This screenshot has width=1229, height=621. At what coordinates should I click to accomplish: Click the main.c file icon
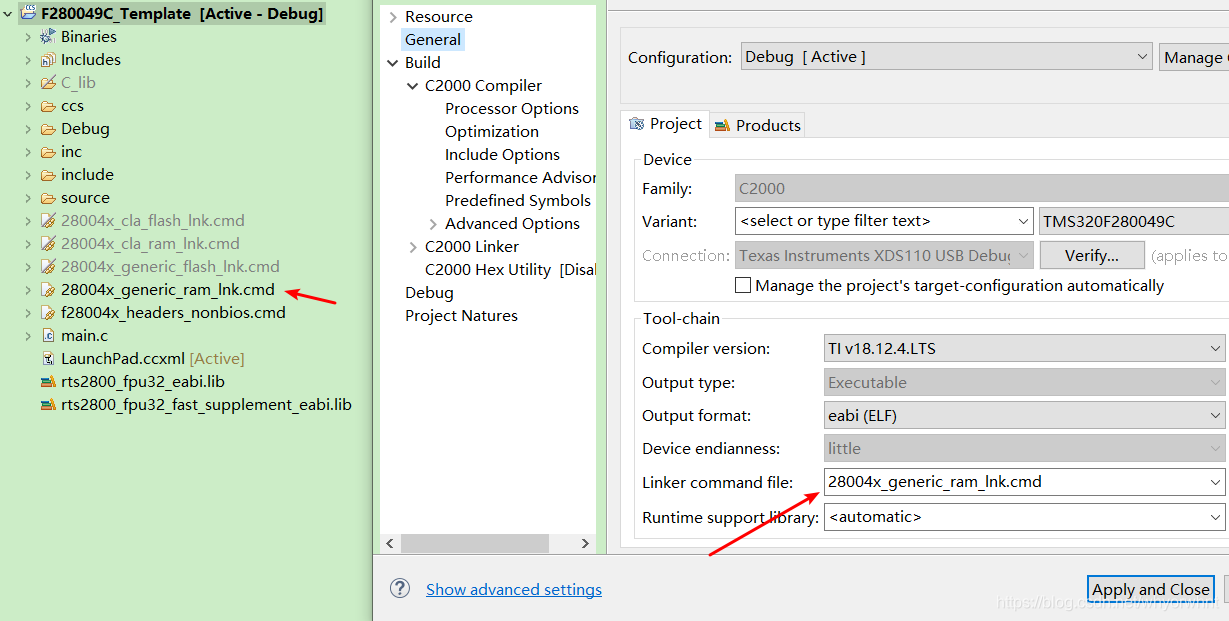click(x=48, y=335)
